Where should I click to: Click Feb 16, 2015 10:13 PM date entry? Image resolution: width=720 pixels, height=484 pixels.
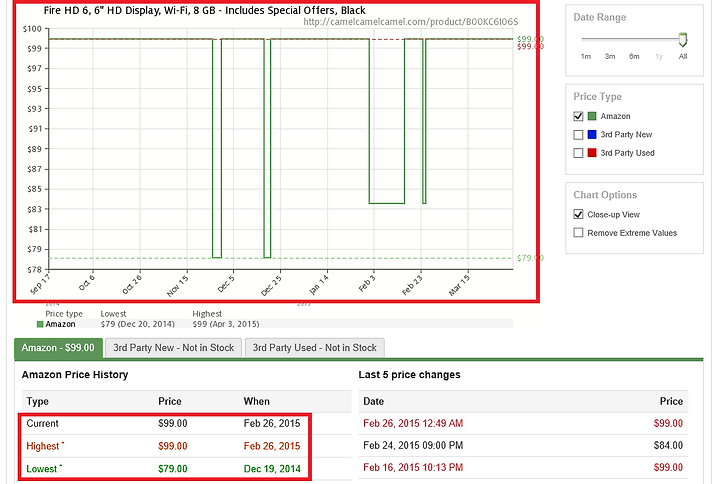point(413,467)
